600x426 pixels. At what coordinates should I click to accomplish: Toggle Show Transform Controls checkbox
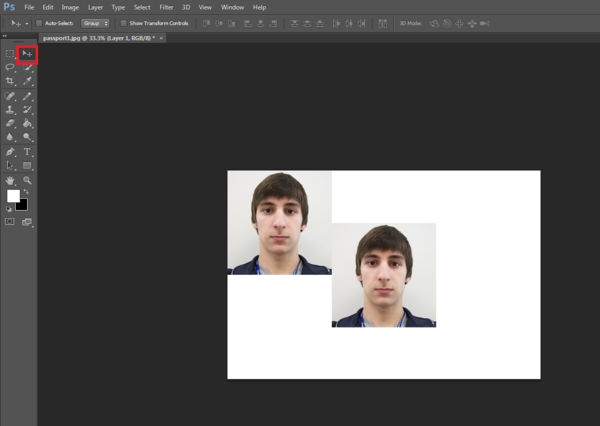pyautogui.click(x=124, y=23)
